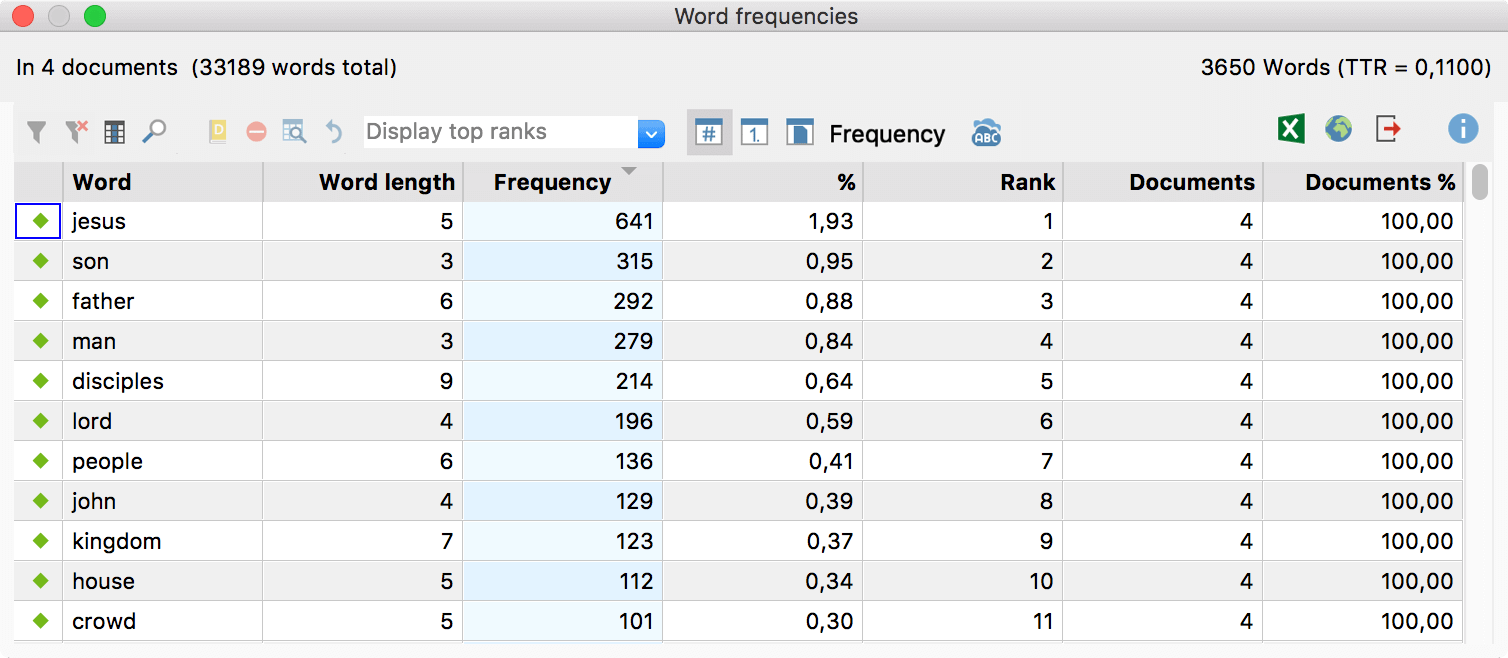Screen dimensions: 1508x658
Task: Click the Rank column header
Action: click(x=962, y=182)
